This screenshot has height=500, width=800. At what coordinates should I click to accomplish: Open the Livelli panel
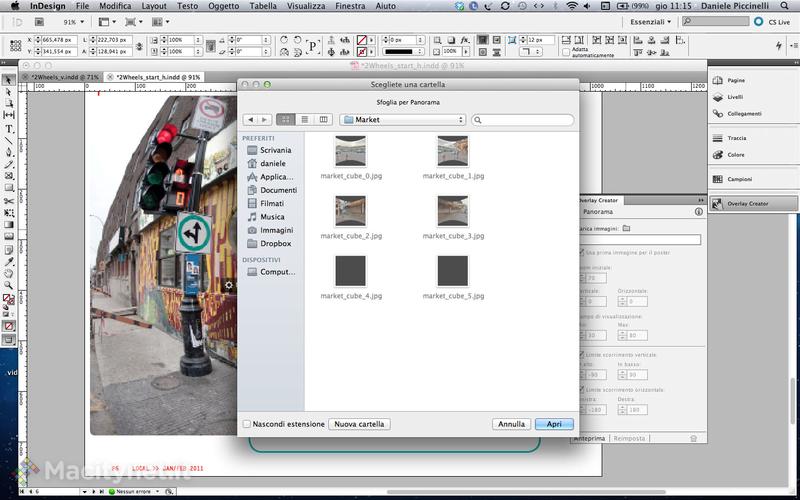click(735, 97)
